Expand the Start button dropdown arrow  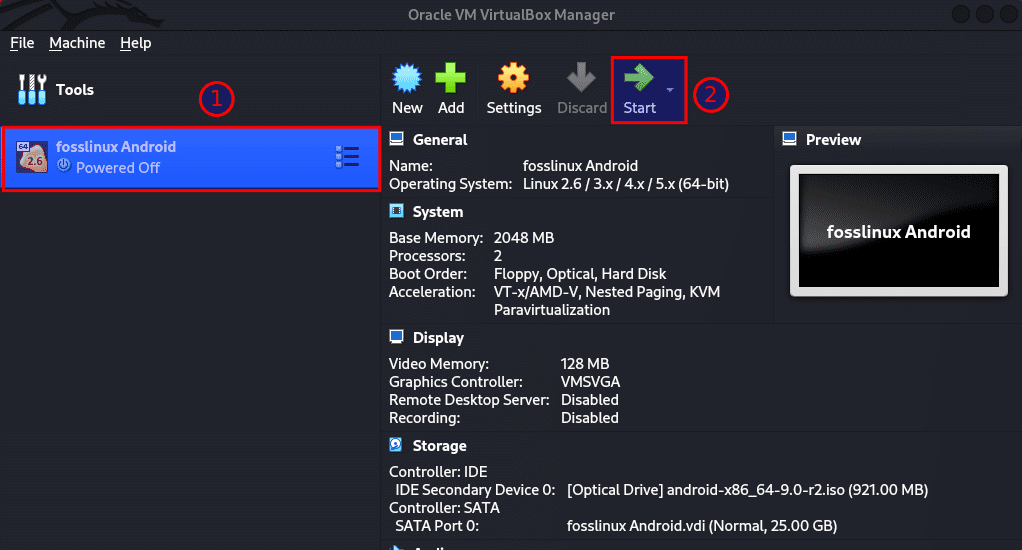coord(670,90)
